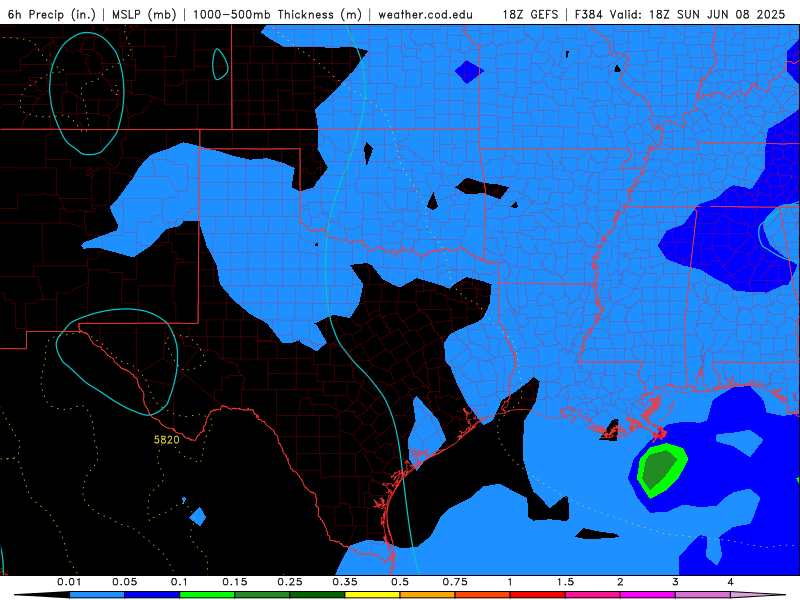800x600 pixels.
Task: Click the green precipitation maximum off the Louisiana coast
Action: 661,470
